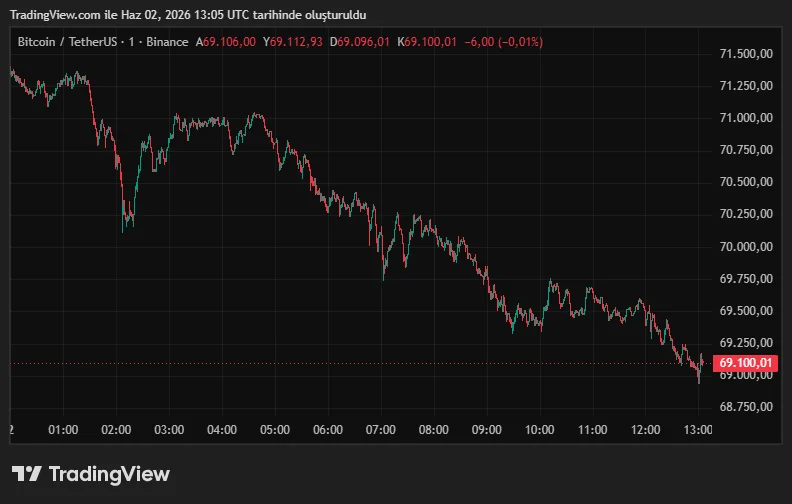Screen dimensions: 792x504
Task: Click the low value D69.096,01
Action: (360, 42)
